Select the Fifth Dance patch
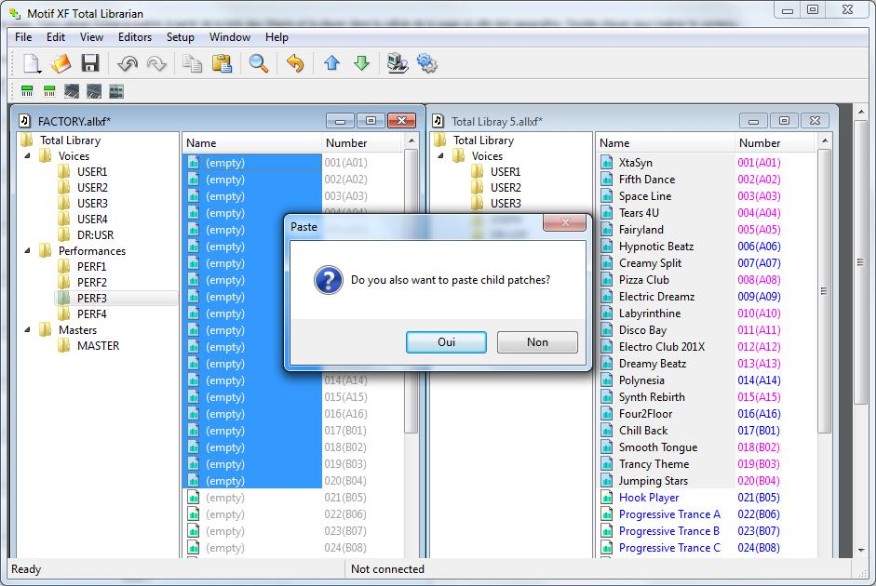876x586 pixels. pyautogui.click(x=646, y=179)
